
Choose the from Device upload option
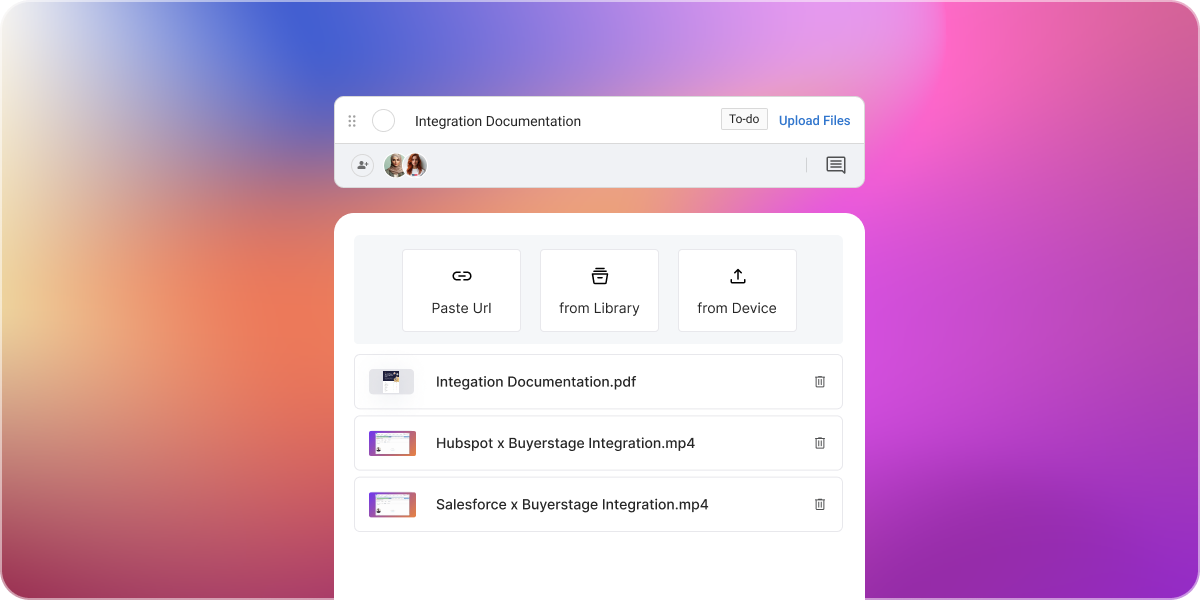(x=737, y=290)
